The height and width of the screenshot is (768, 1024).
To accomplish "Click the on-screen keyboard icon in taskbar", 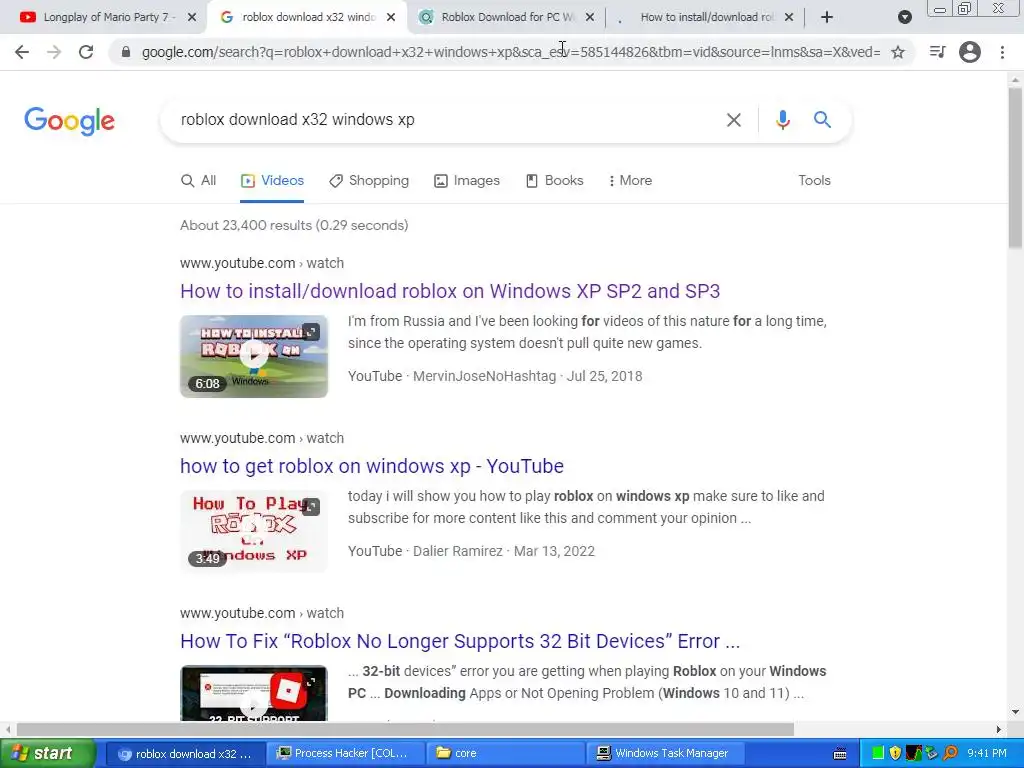I will pyautogui.click(x=840, y=754).
